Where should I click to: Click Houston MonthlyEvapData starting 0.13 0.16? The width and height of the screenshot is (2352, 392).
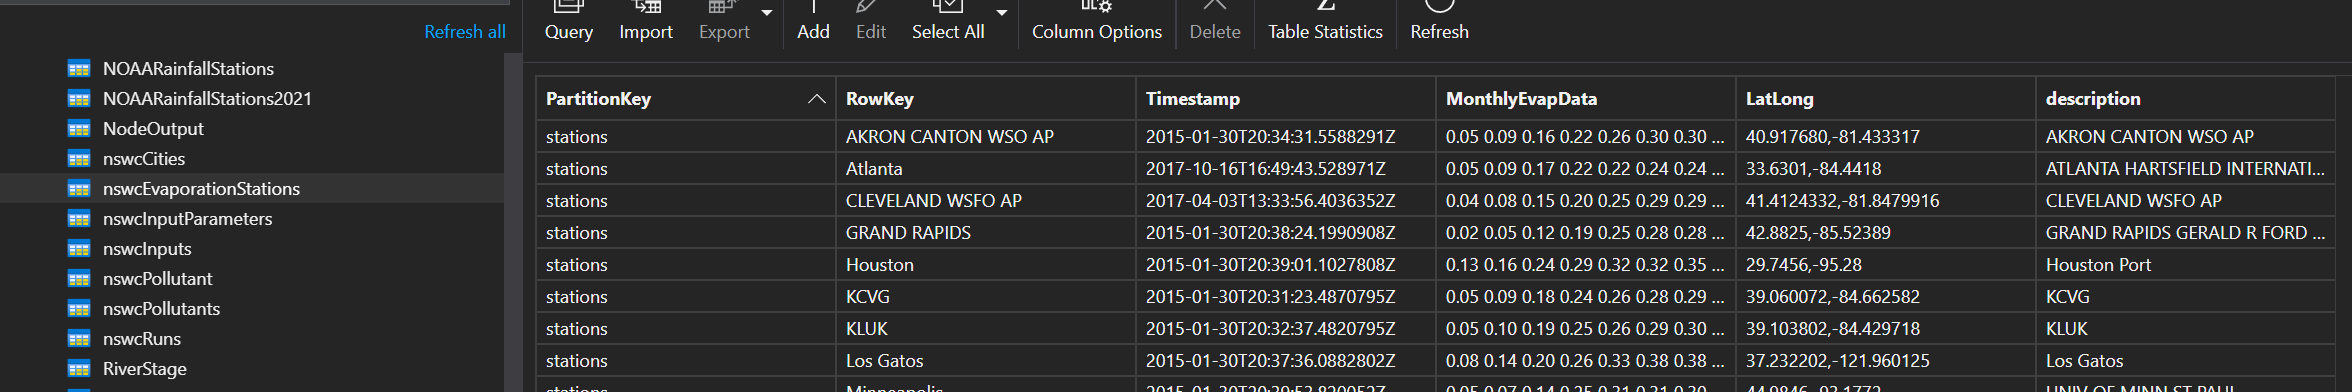1585,265
